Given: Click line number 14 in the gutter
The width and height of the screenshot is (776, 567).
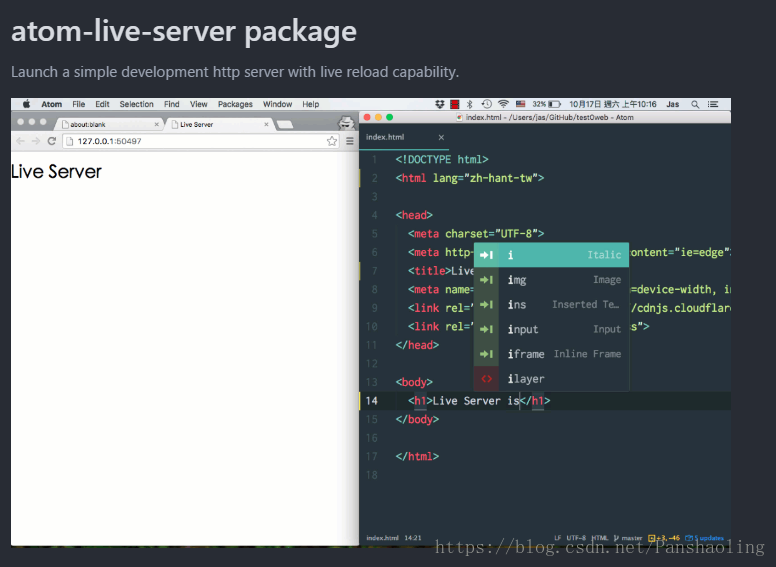Looking at the screenshot, I should point(372,401).
